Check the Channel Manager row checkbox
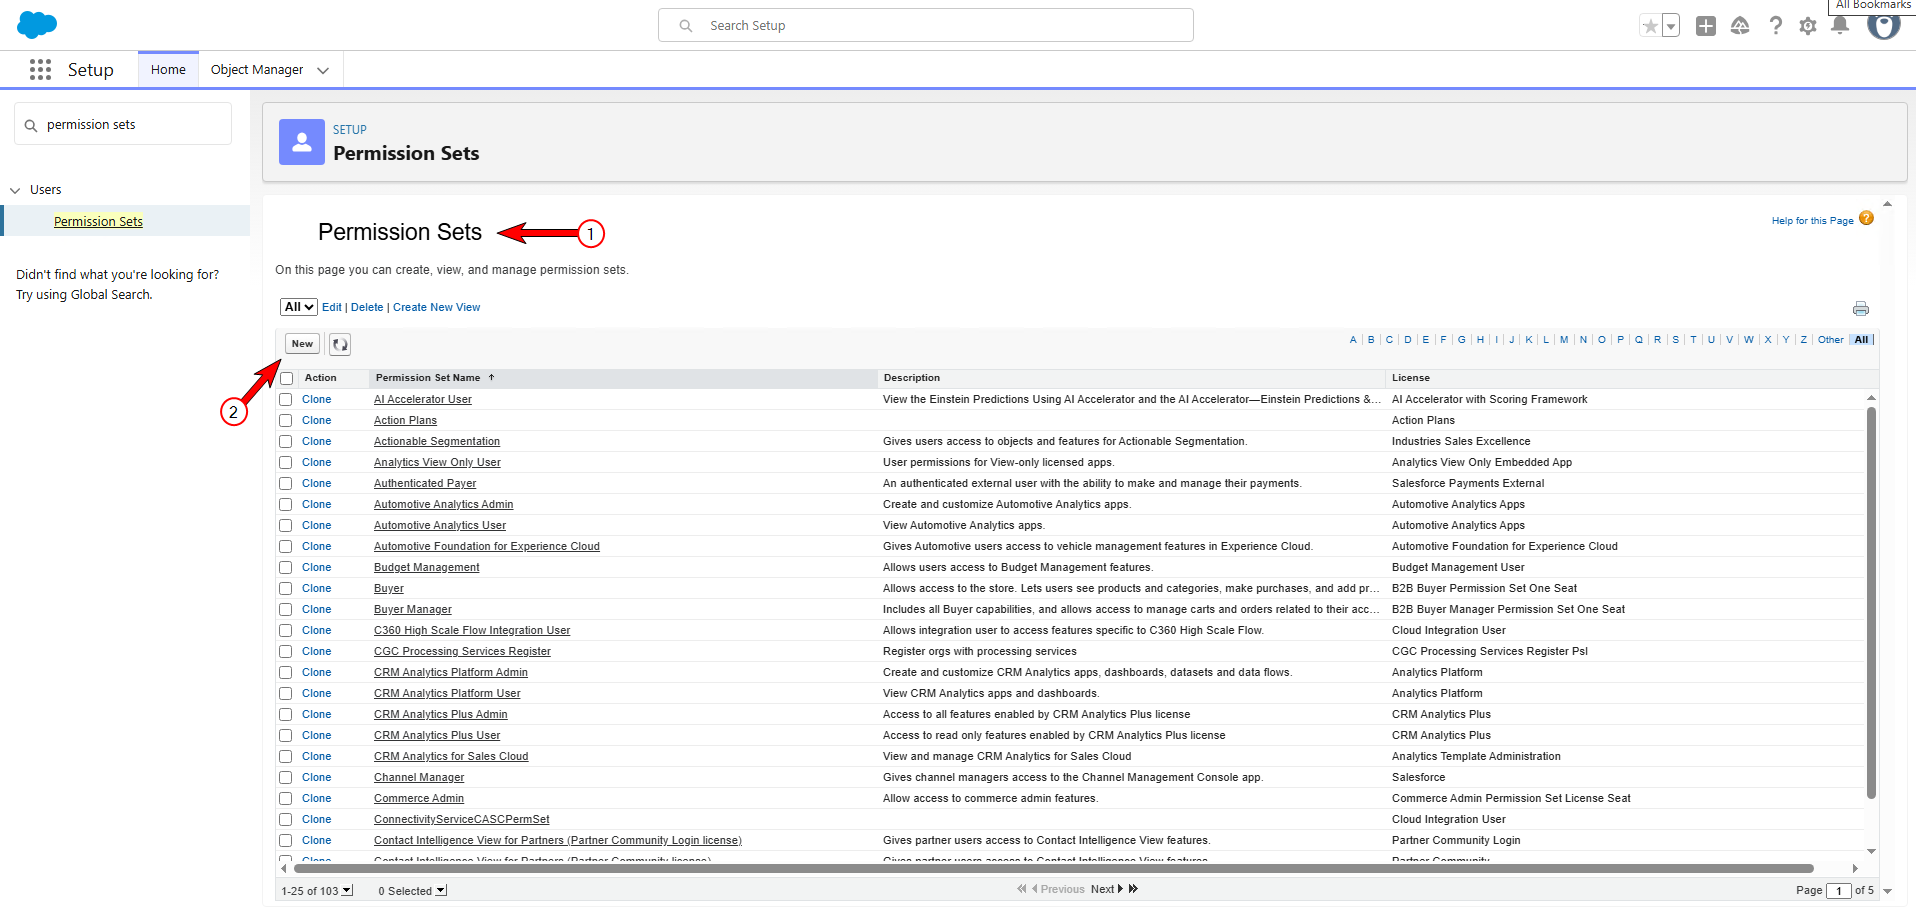Viewport: 1916px width, 916px height. point(286,777)
